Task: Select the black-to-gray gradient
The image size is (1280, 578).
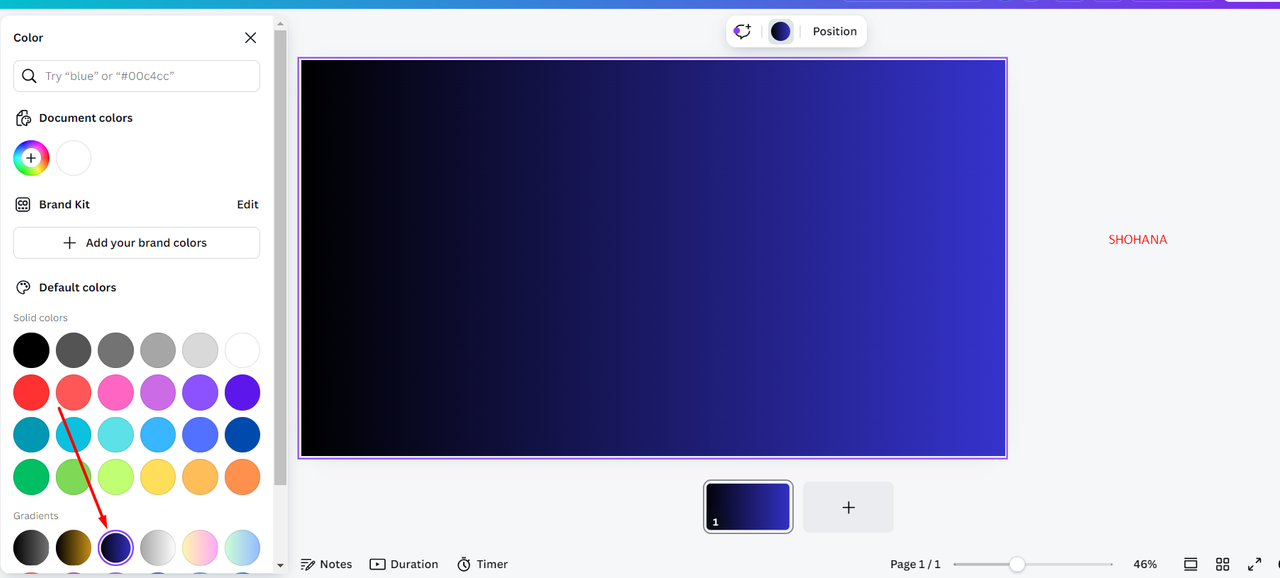Action: coord(31,548)
